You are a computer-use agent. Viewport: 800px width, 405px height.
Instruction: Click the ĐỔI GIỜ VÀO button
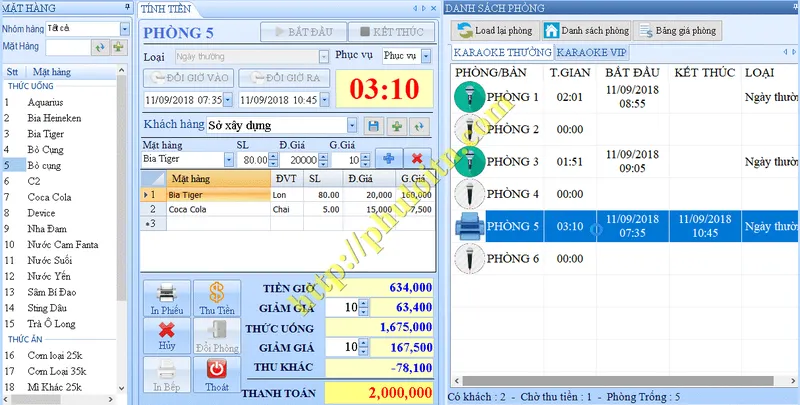pos(189,78)
